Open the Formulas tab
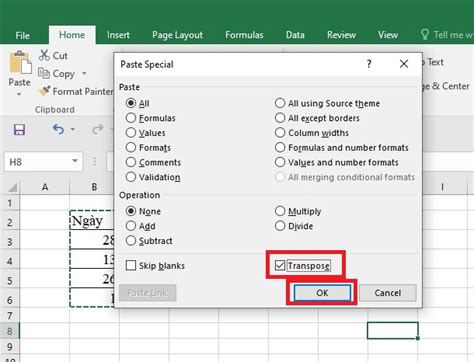This screenshot has height=362, width=474. coord(244,35)
